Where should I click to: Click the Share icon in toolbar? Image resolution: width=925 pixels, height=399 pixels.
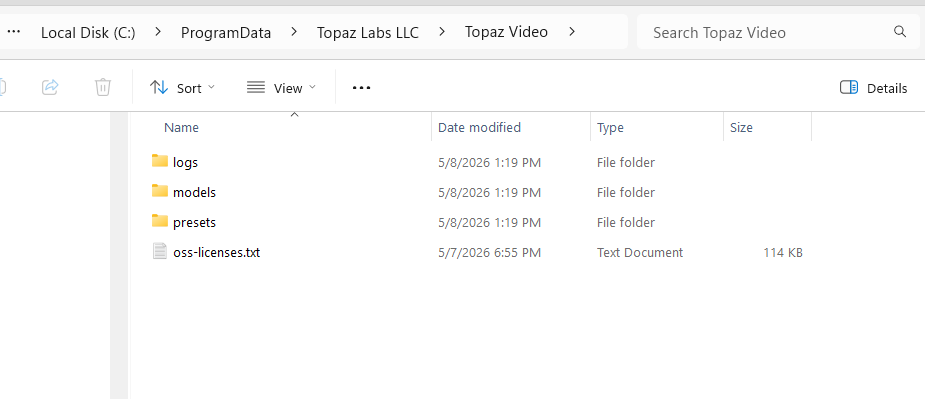click(x=50, y=87)
